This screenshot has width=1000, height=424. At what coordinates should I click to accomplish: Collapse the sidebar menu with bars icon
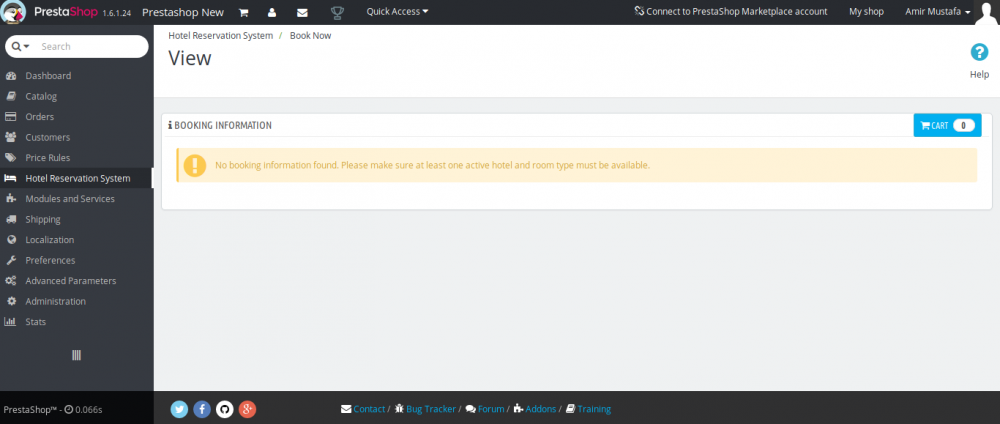[77, 355]
